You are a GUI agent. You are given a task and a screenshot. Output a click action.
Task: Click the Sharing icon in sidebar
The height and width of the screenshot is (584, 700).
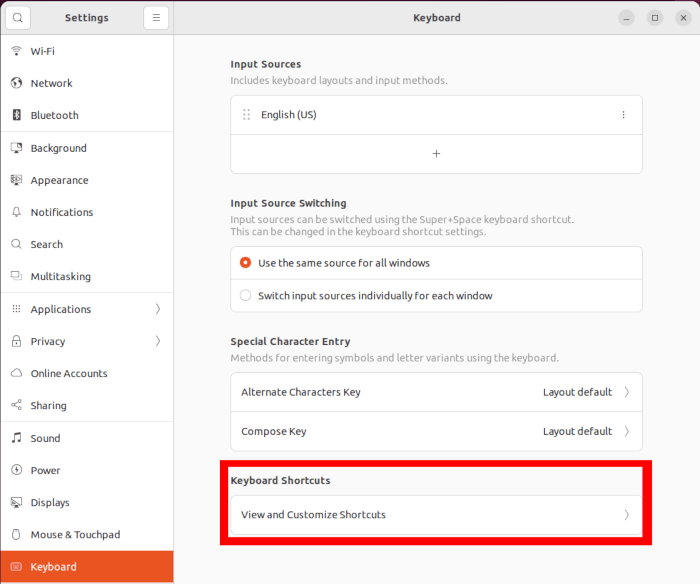pyautogui.click(x=16, y=405)
